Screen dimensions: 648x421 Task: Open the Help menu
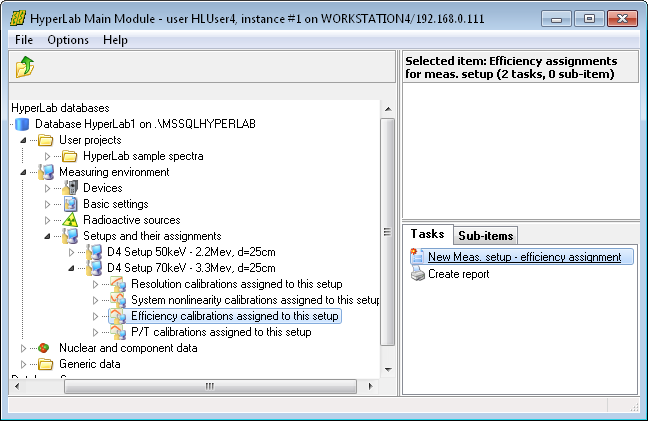point(115,40)
